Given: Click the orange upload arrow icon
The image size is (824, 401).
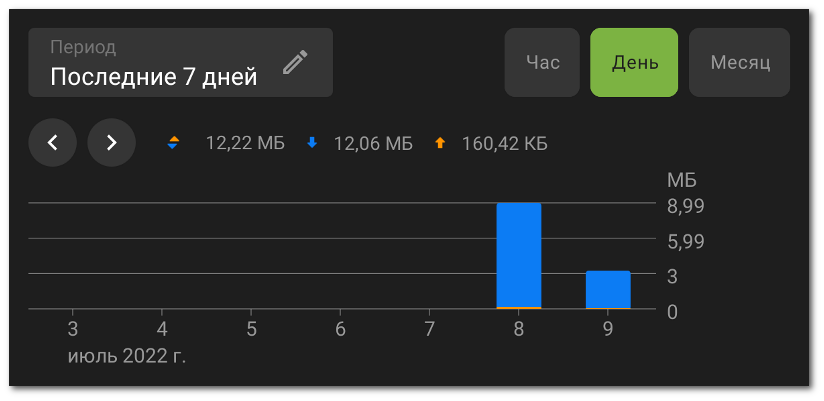Looking at the screenshot, I should tap(440, 142).
